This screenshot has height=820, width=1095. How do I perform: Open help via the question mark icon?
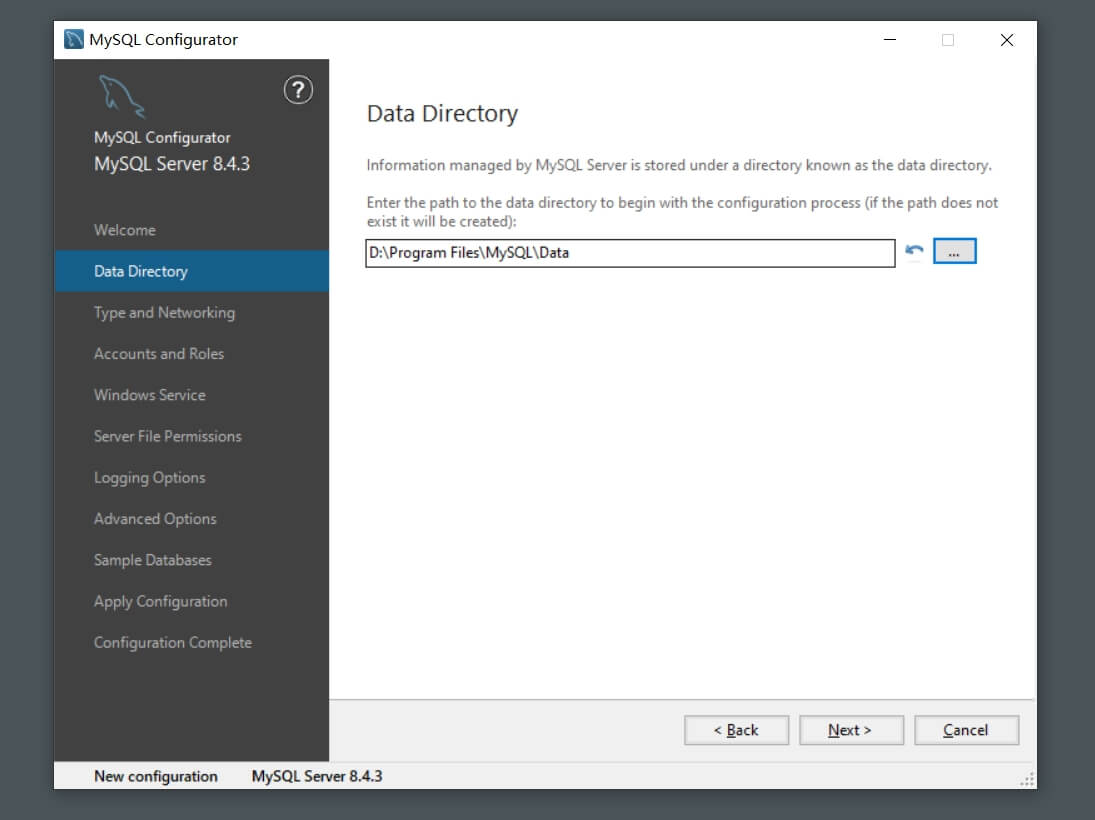(x=298, y=90)
